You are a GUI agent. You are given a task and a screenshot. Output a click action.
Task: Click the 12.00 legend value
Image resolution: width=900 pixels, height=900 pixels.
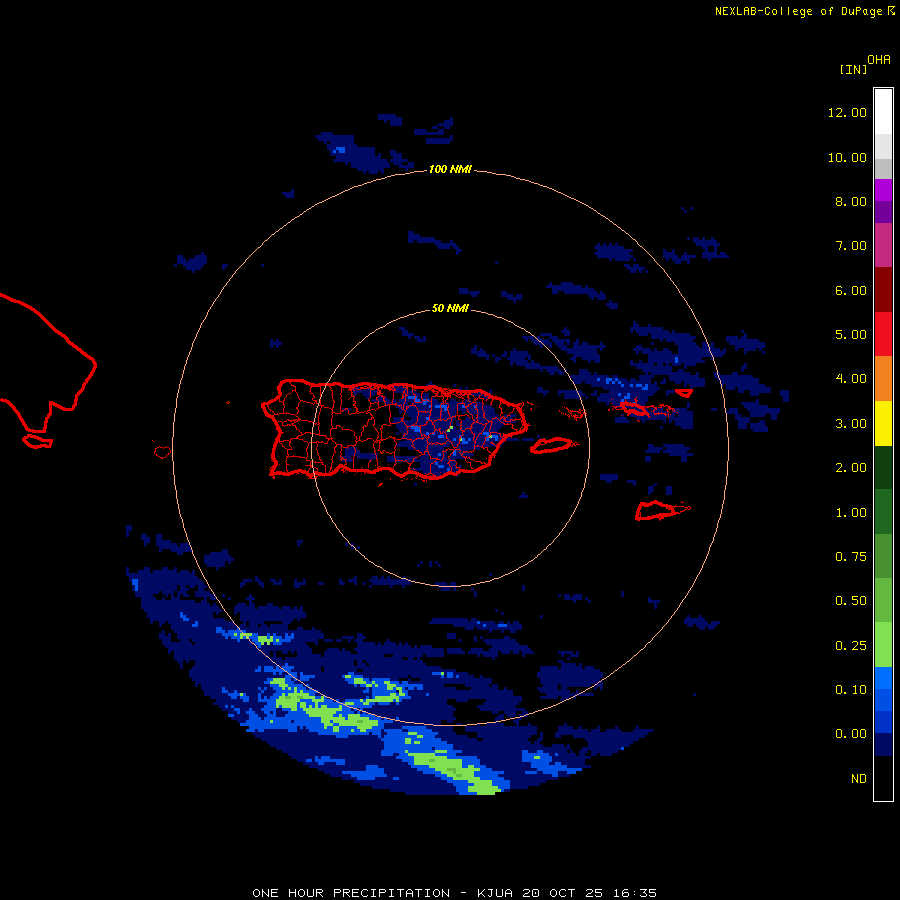point(847,112)
